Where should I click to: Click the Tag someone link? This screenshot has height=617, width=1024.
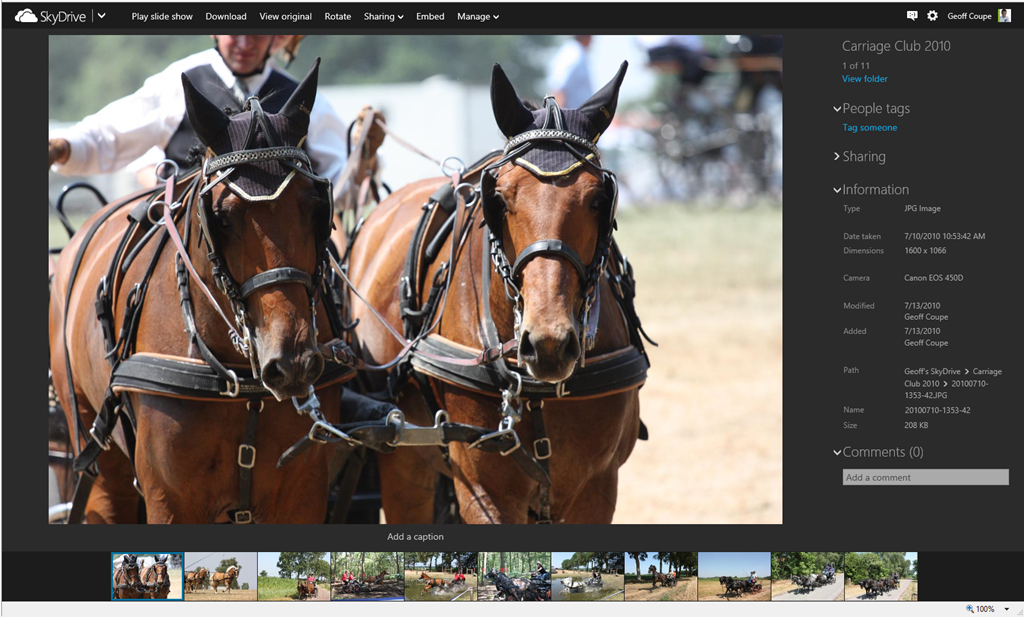coord(869,128)
